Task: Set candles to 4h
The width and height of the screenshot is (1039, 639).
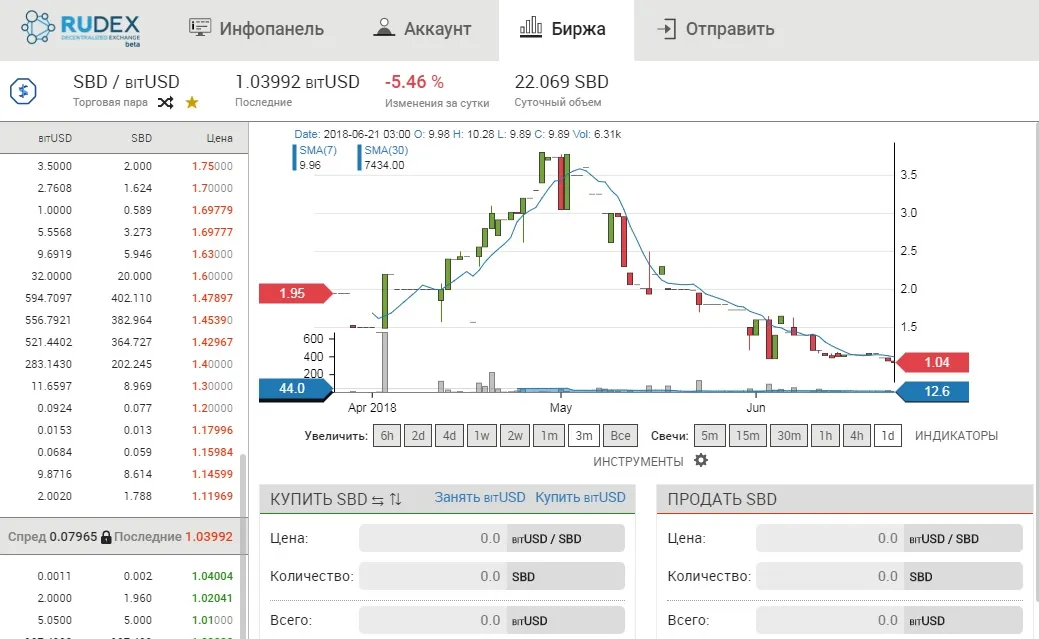Action: [857, 436]
